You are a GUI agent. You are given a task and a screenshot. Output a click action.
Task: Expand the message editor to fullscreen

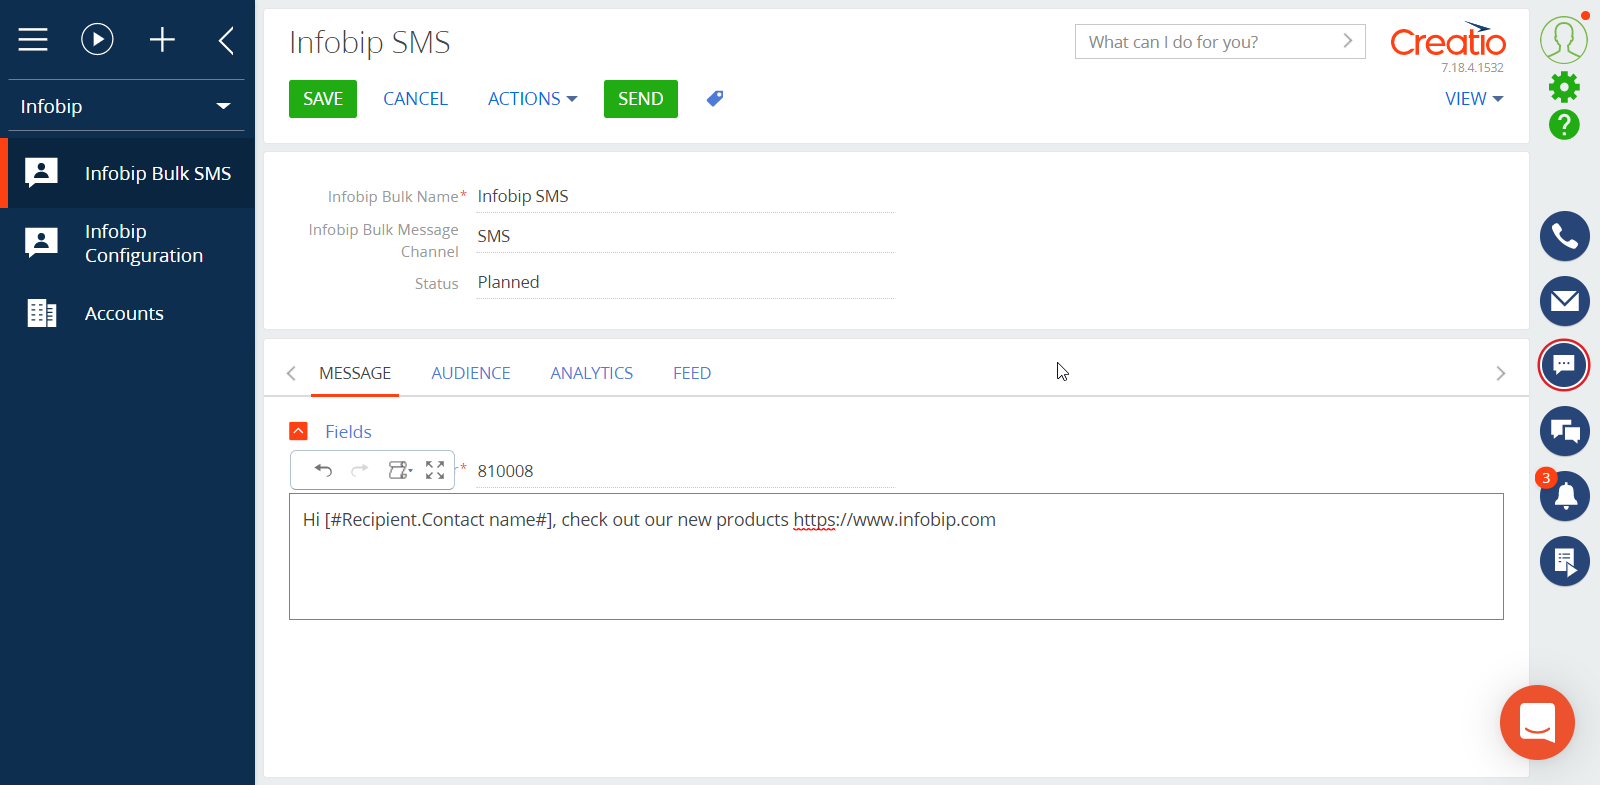click(435, 470)
